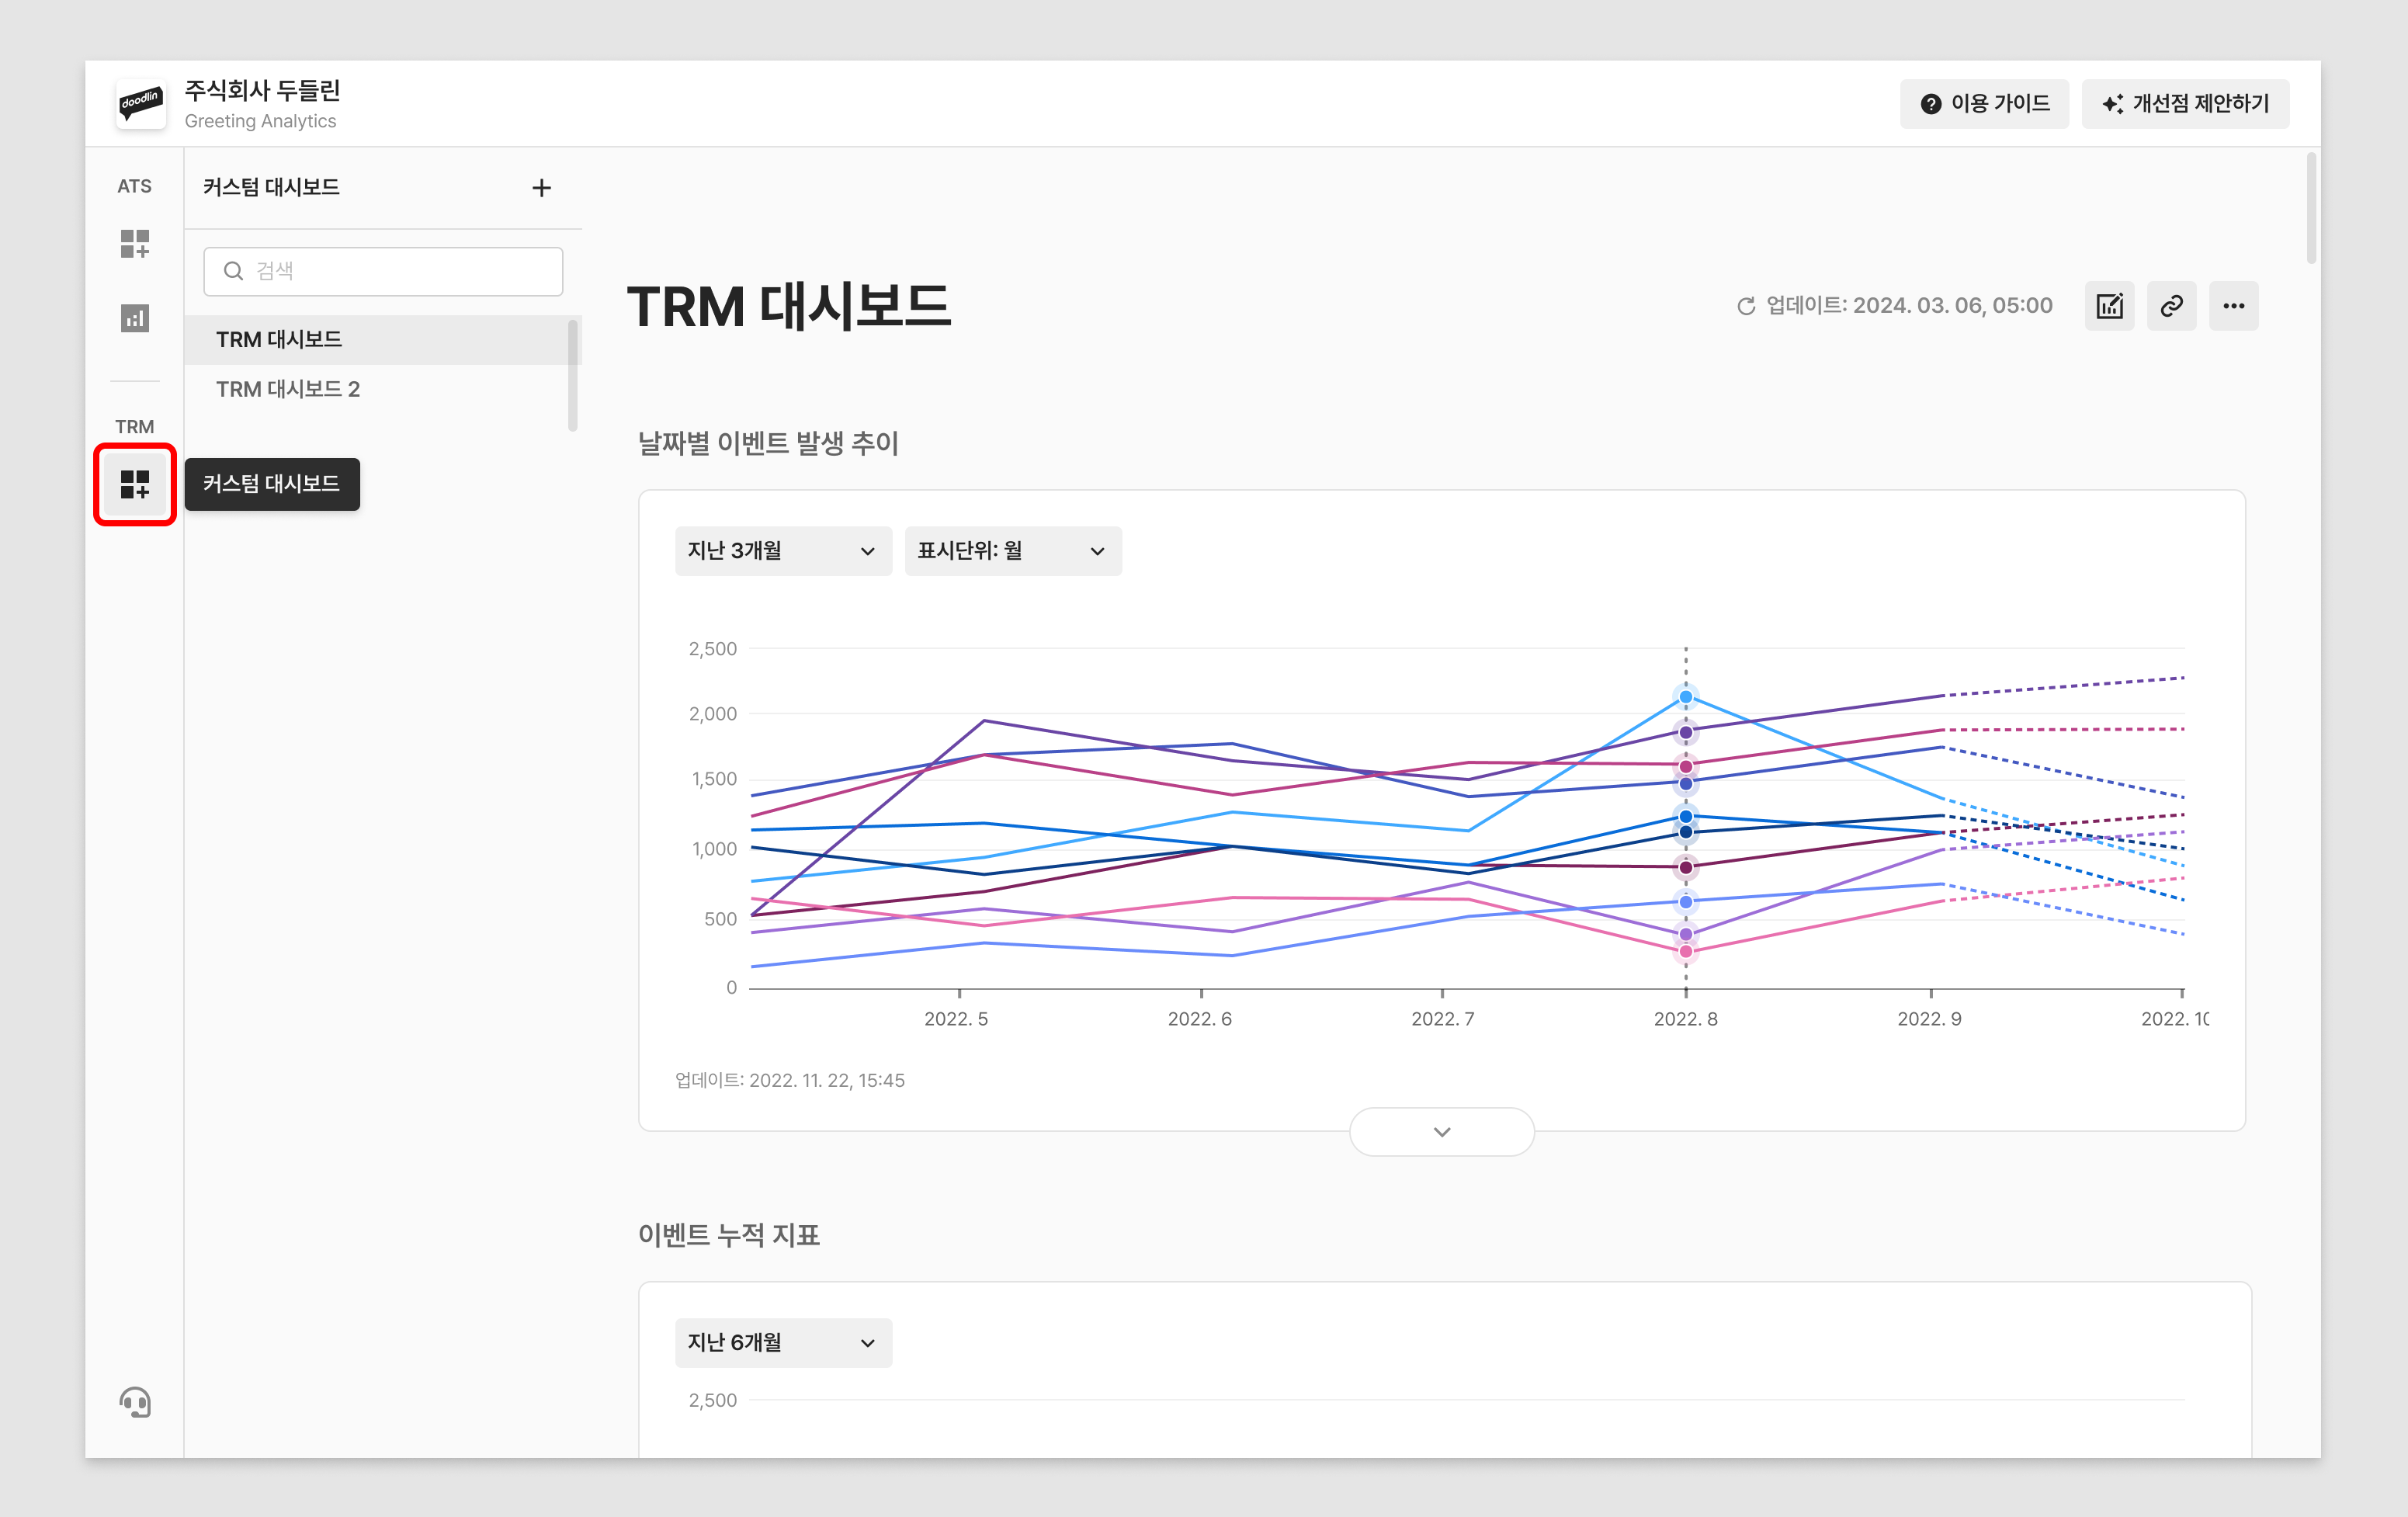The image size is (2408, 1517).
Task: Click the 이용 가이드 button
Action: coord(1984,104)
